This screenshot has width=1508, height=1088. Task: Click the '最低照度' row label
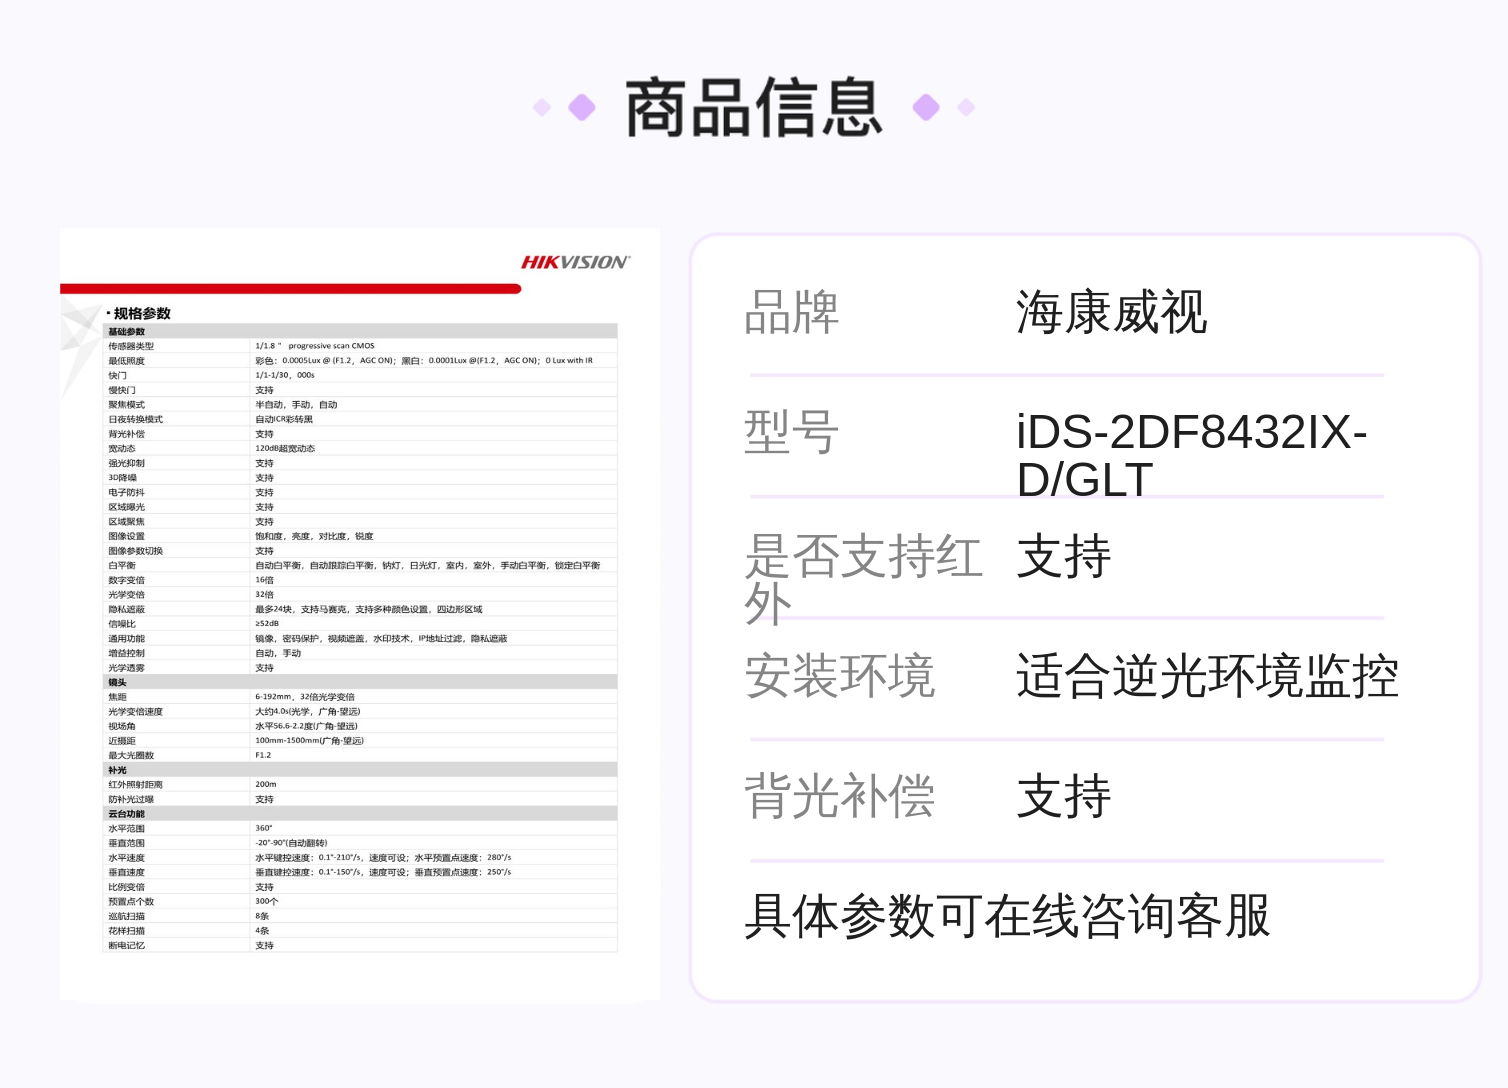click(127, 361)
